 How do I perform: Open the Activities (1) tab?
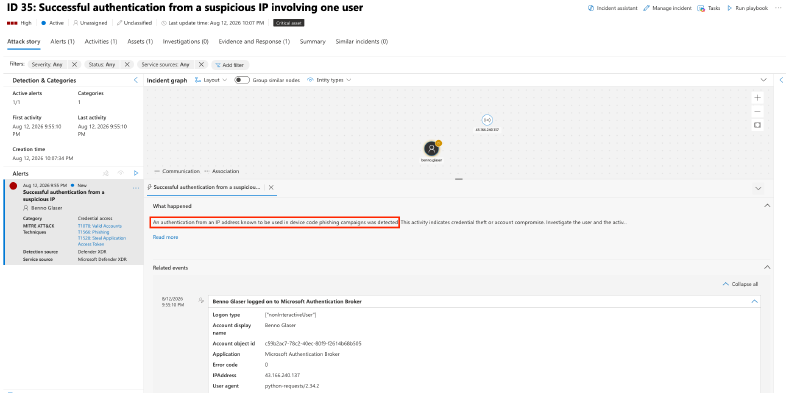click(x=101, y=42)
